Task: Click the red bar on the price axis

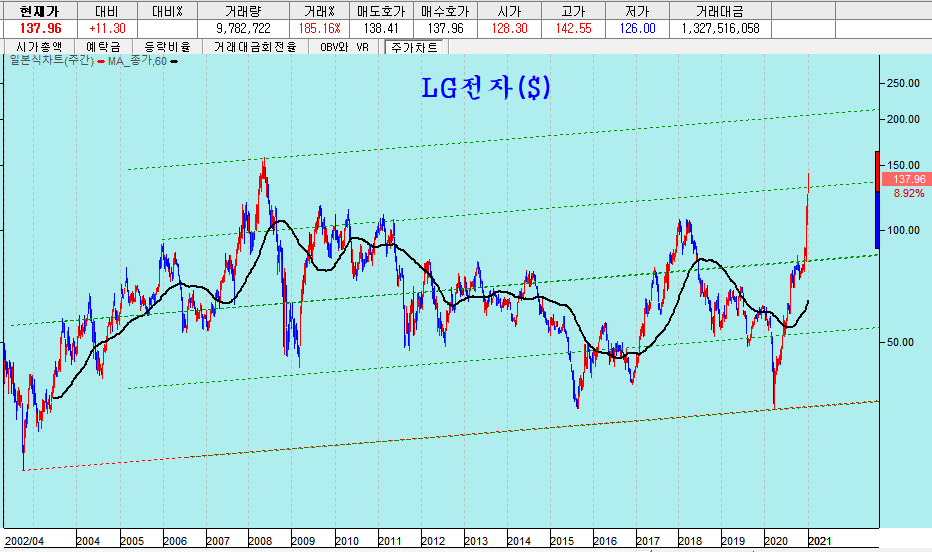Action: tap(877, 170)
